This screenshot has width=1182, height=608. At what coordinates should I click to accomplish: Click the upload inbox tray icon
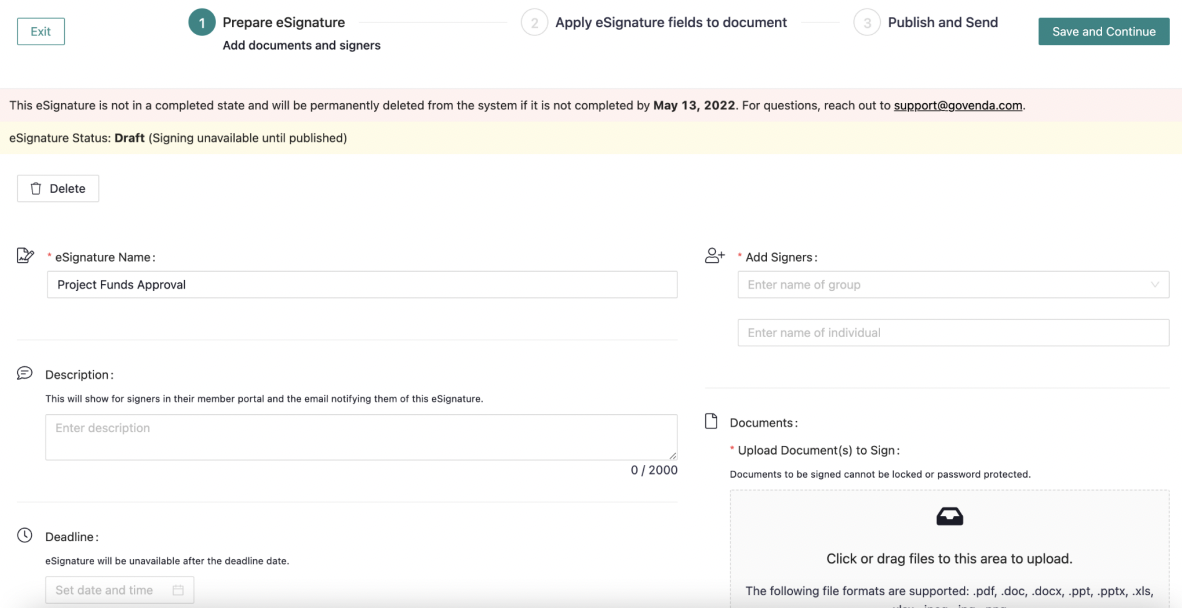[x=950, y=516]
